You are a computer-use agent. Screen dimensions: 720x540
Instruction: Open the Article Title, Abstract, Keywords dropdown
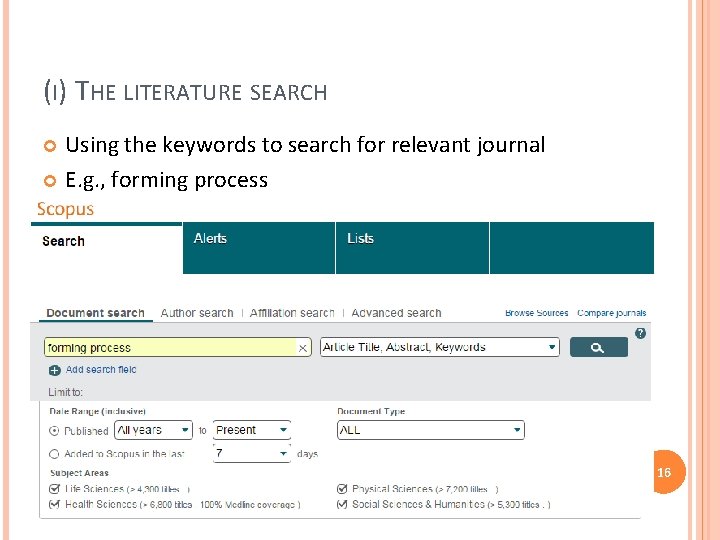439,347
